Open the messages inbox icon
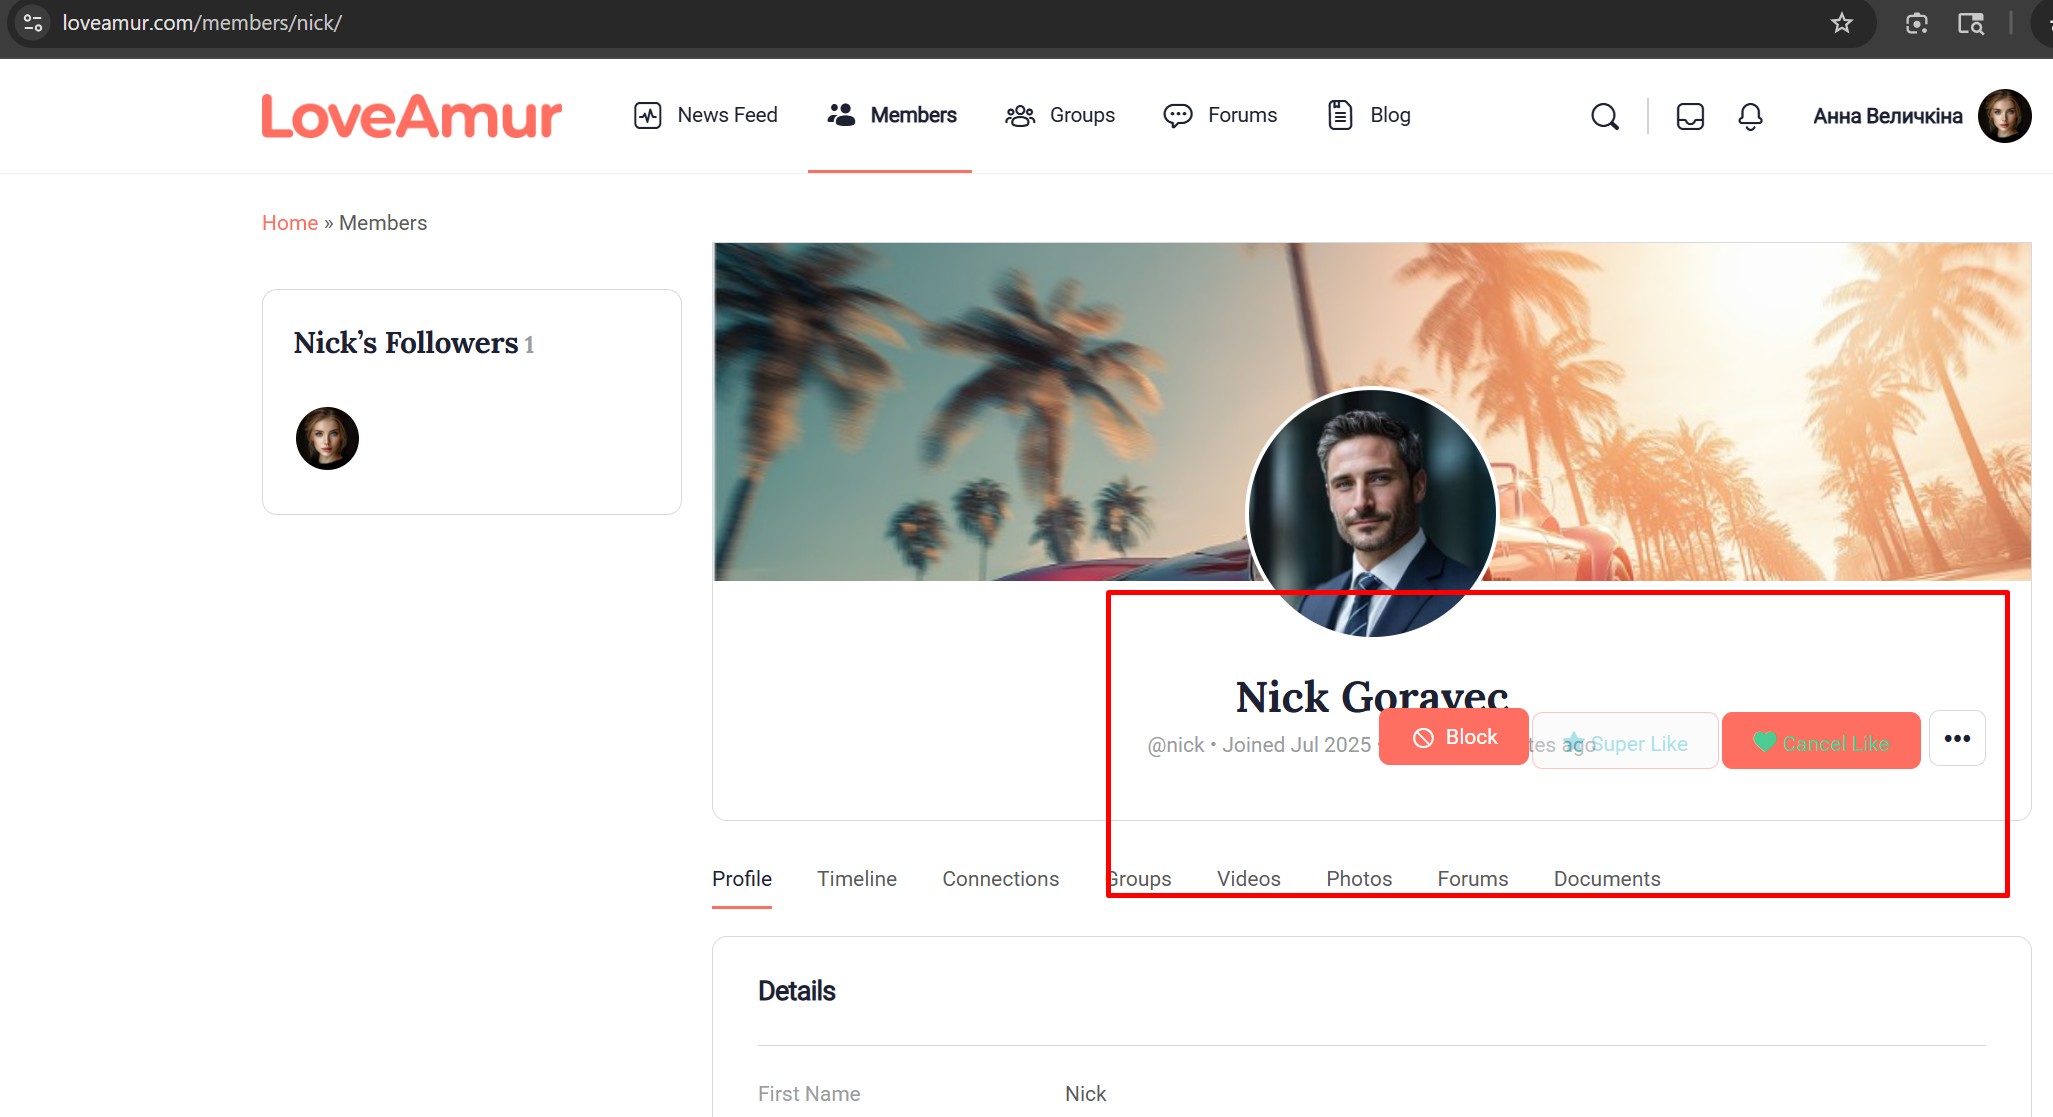This screenshot has width=2053, height=1117. pos(1690,116)
